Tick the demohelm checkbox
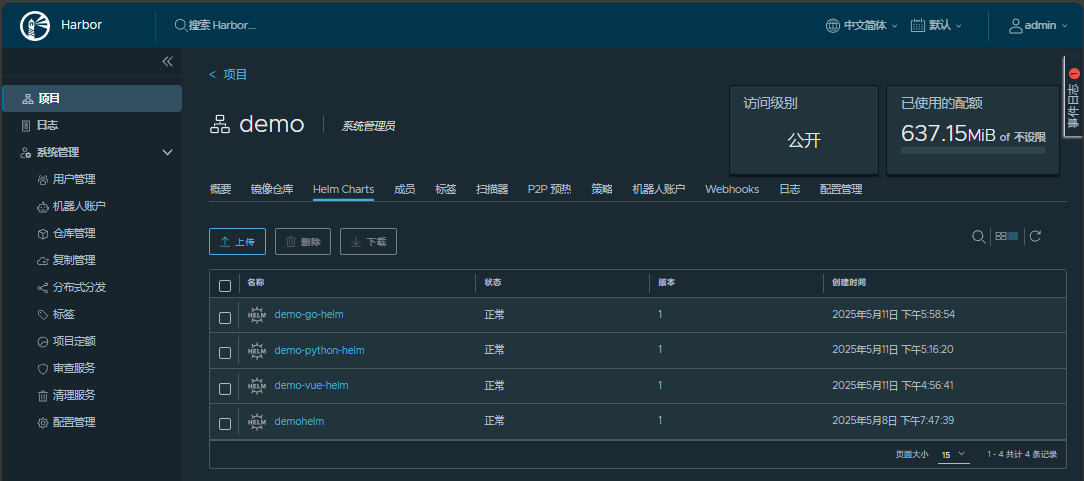The height and width of the screenshot is (481, 1084). point(225,424)
